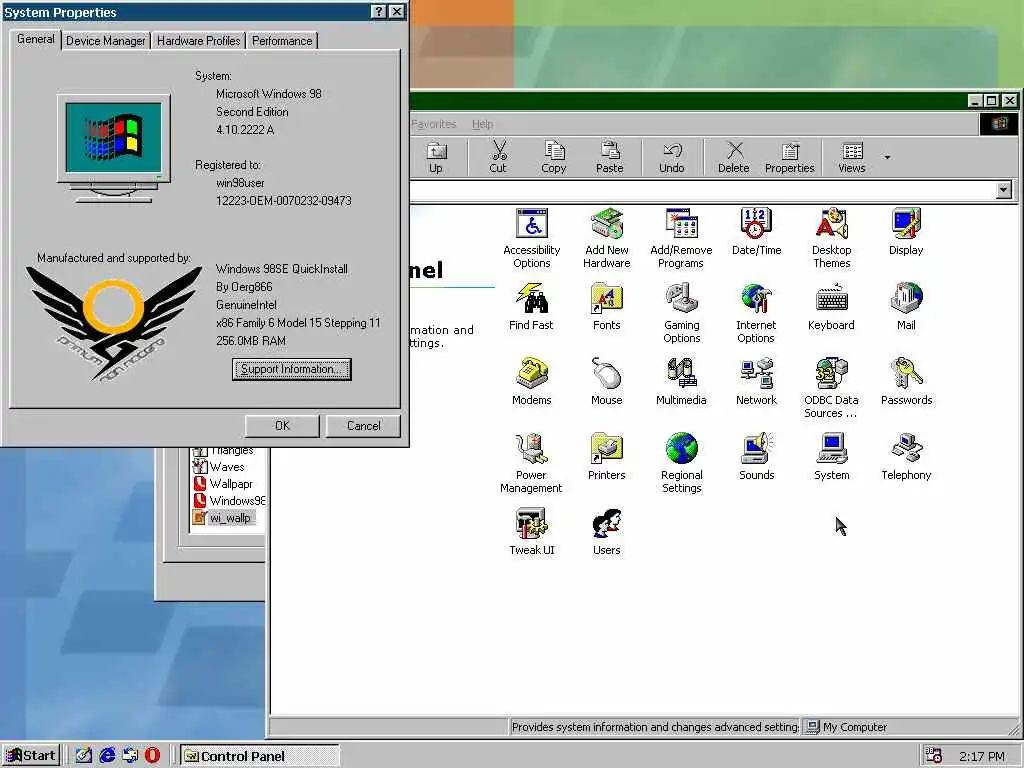
Task: Switch to the Hardware Profiles tab
Action: coord(199,40)
